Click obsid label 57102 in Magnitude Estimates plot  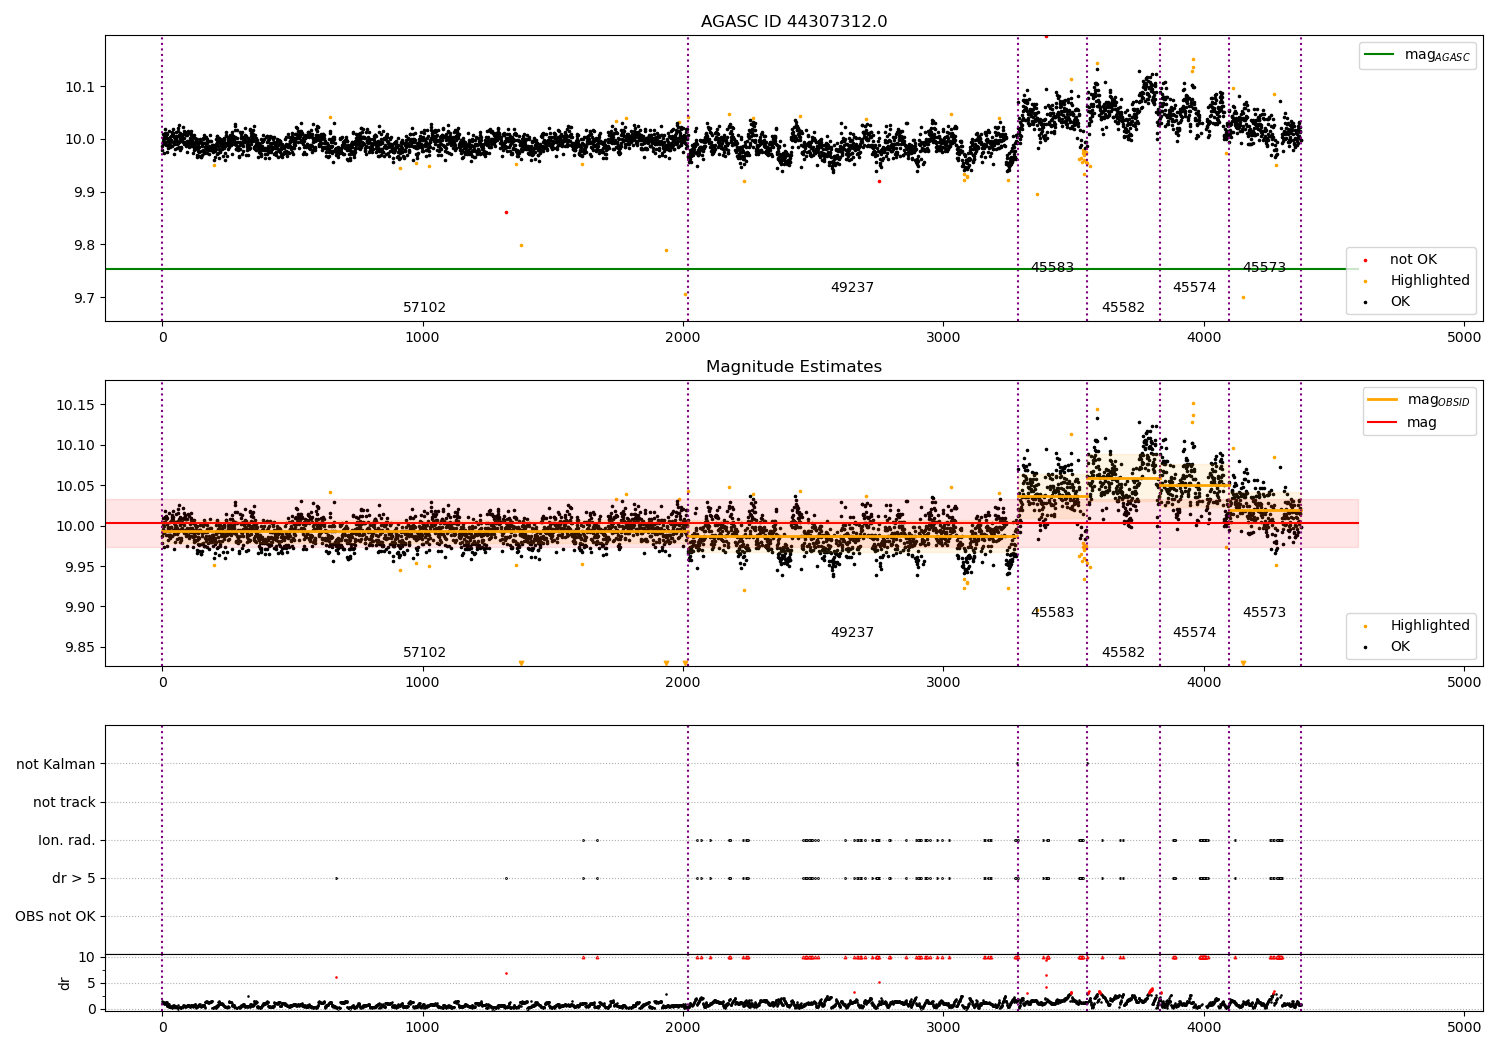click(424, 653)
